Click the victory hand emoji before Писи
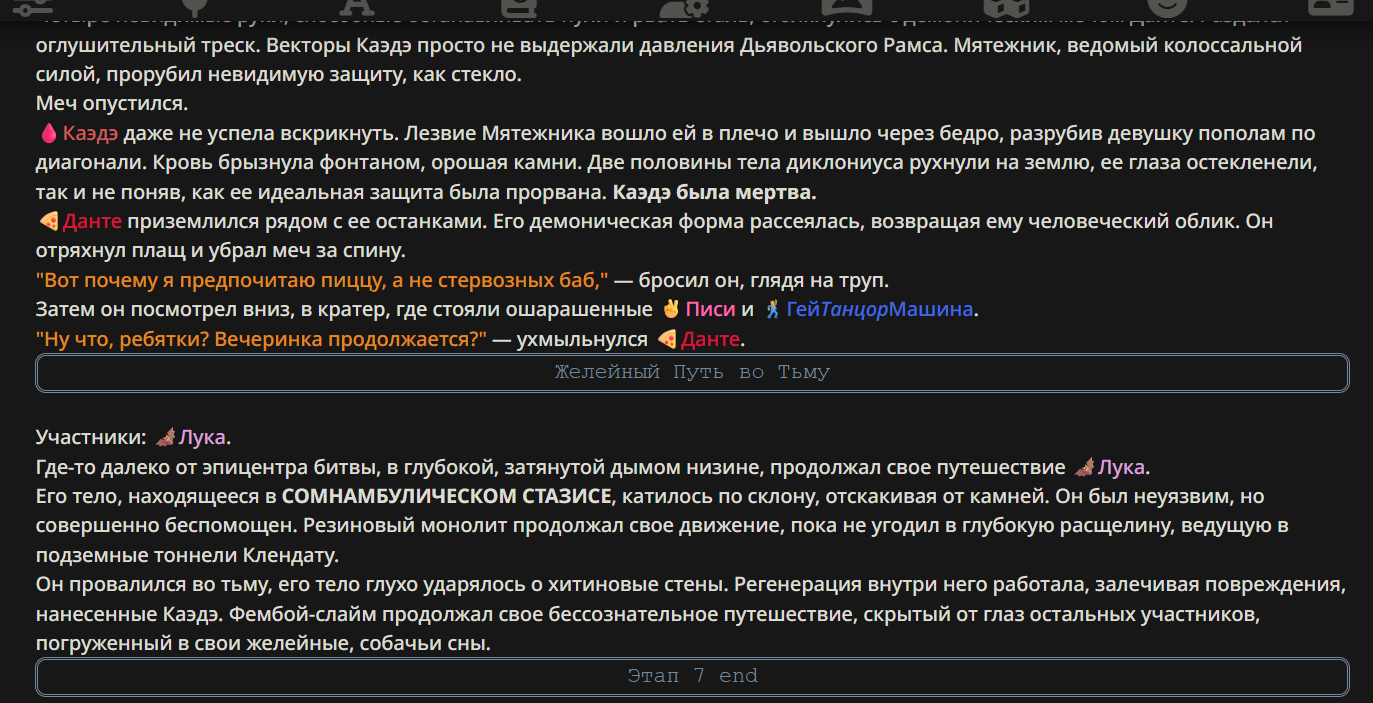Image resolution: width=1373 pixels, height=703 pixels. pyautogui.click(x=671, y=309)
